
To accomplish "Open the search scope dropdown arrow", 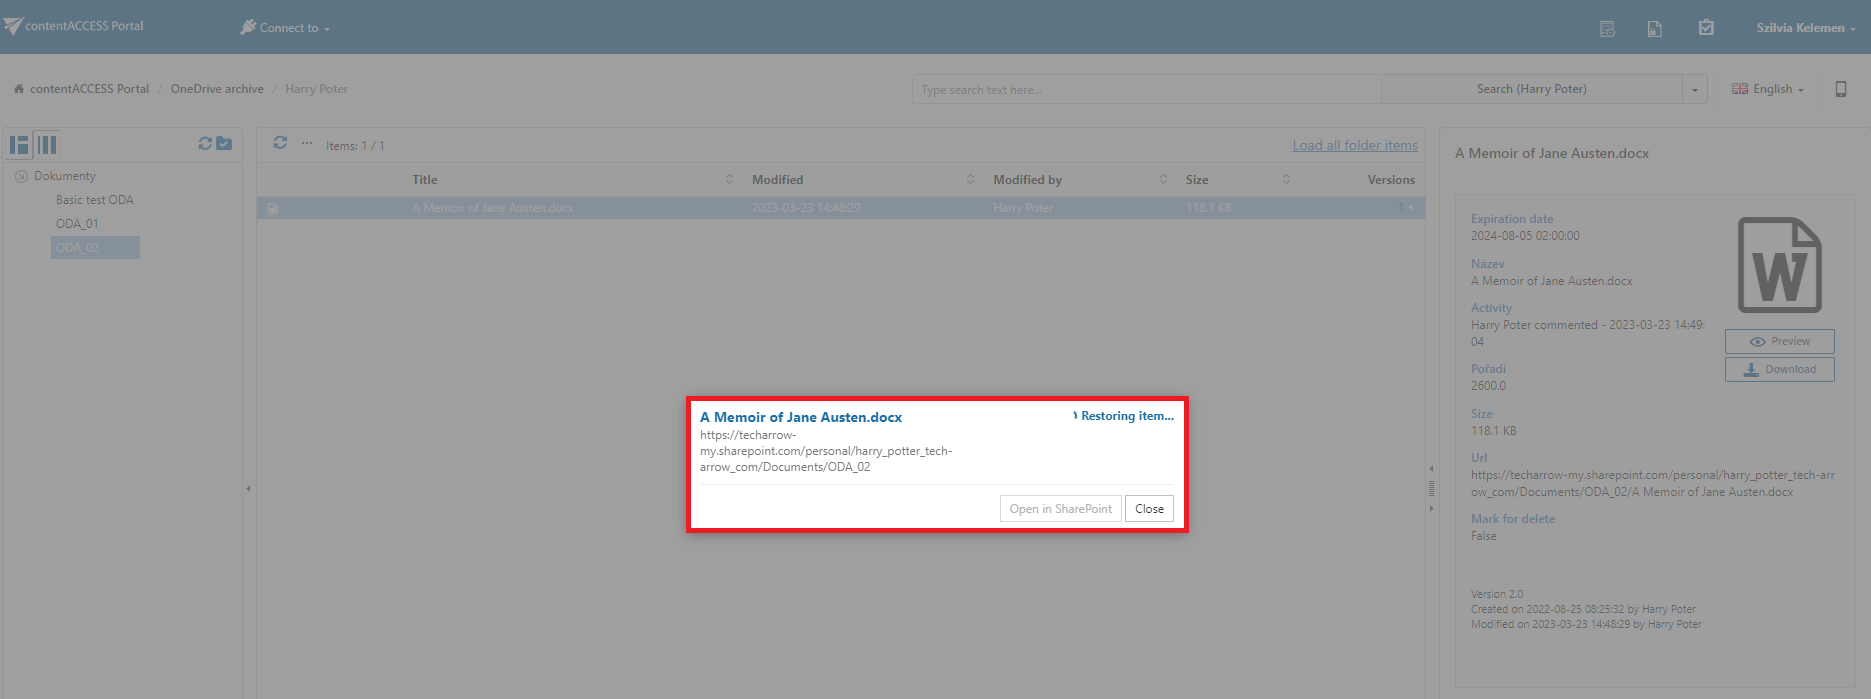I will click(x=1694, y=90).
